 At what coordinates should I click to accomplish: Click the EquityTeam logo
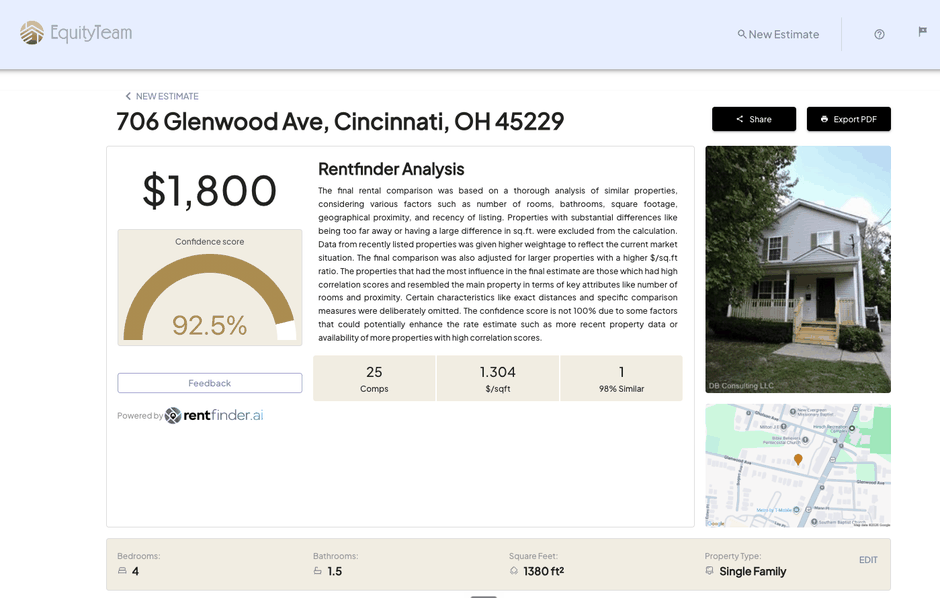76,33
